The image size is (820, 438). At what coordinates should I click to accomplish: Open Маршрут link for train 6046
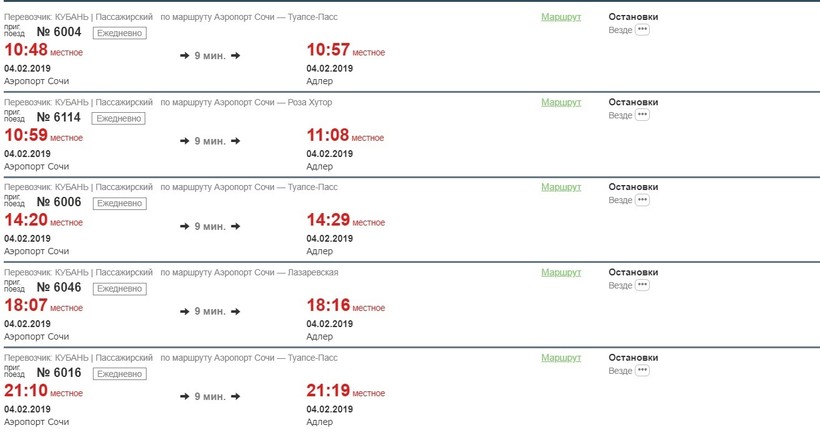pos(560,272)
